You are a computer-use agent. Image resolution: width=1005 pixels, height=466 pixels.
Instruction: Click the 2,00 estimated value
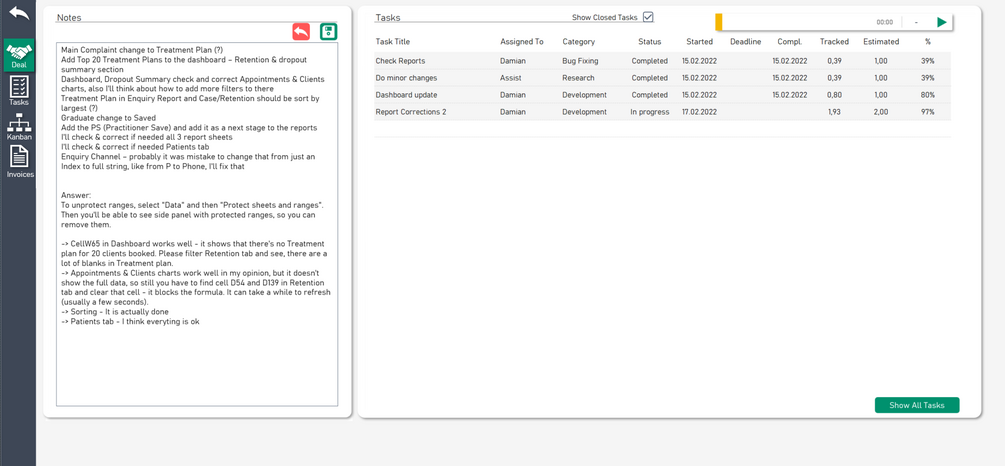click(881, 112)
